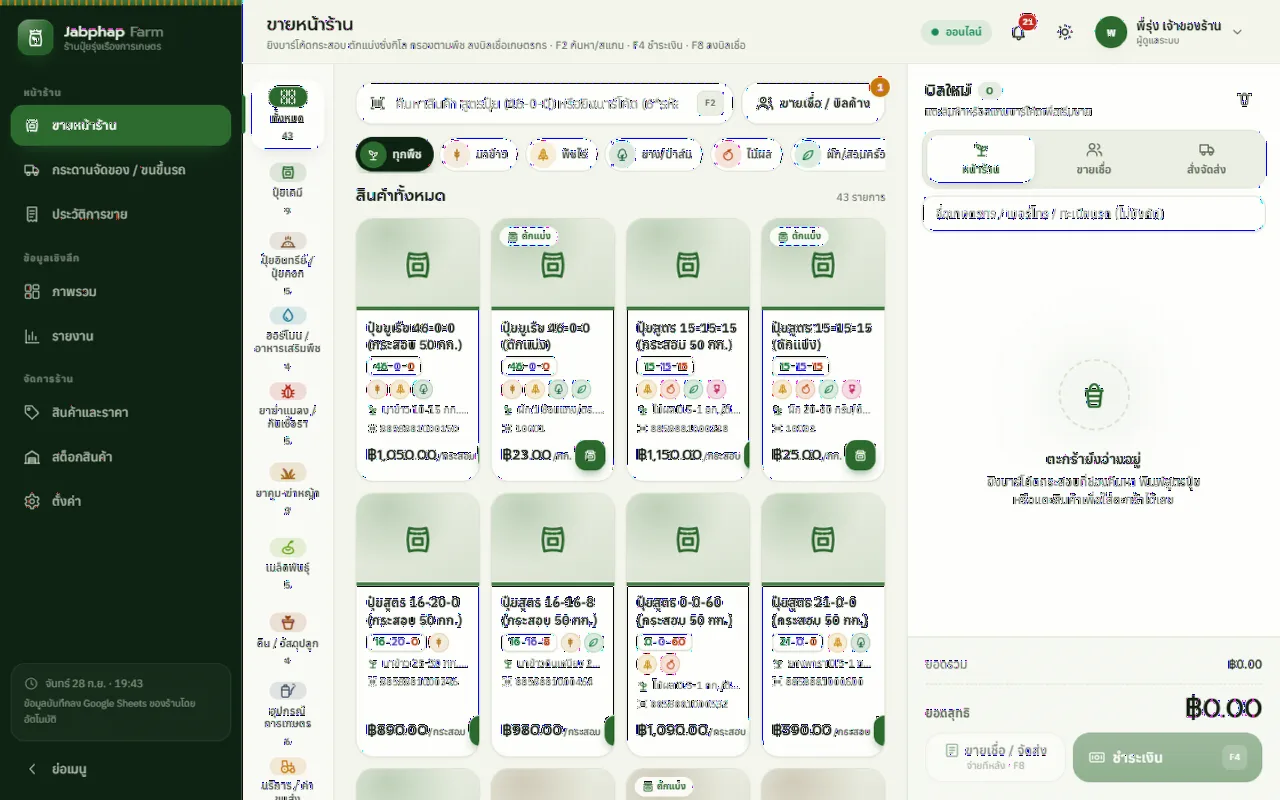Select the tractor service category icon

(x=288, y=766)
